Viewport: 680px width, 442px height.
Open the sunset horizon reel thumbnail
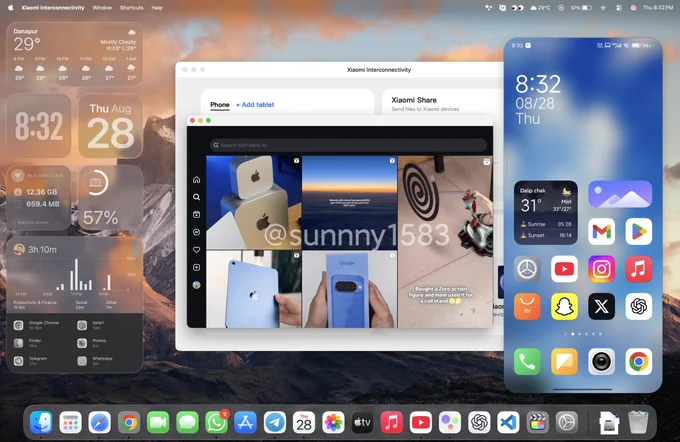[x=350, y=202]
